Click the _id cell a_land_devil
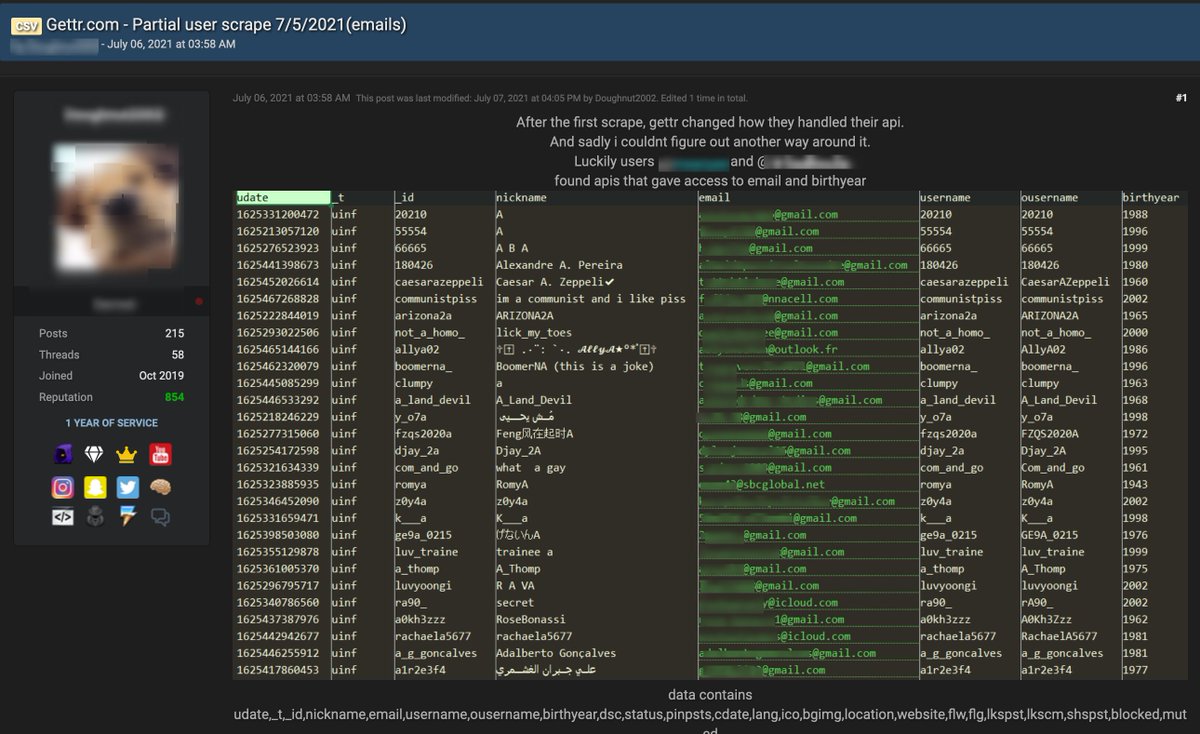The width and height of the screenshot is (1200, 734). click(433, 400)
